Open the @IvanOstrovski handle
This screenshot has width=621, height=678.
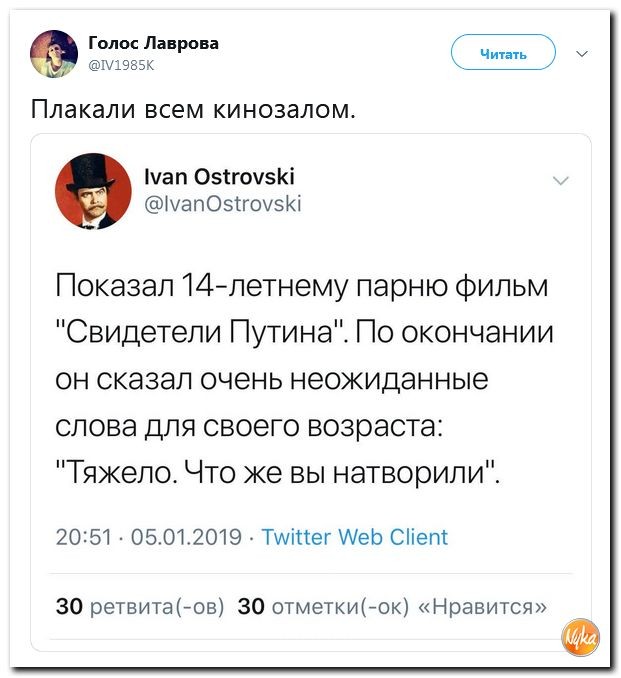(x=222, y=204)
